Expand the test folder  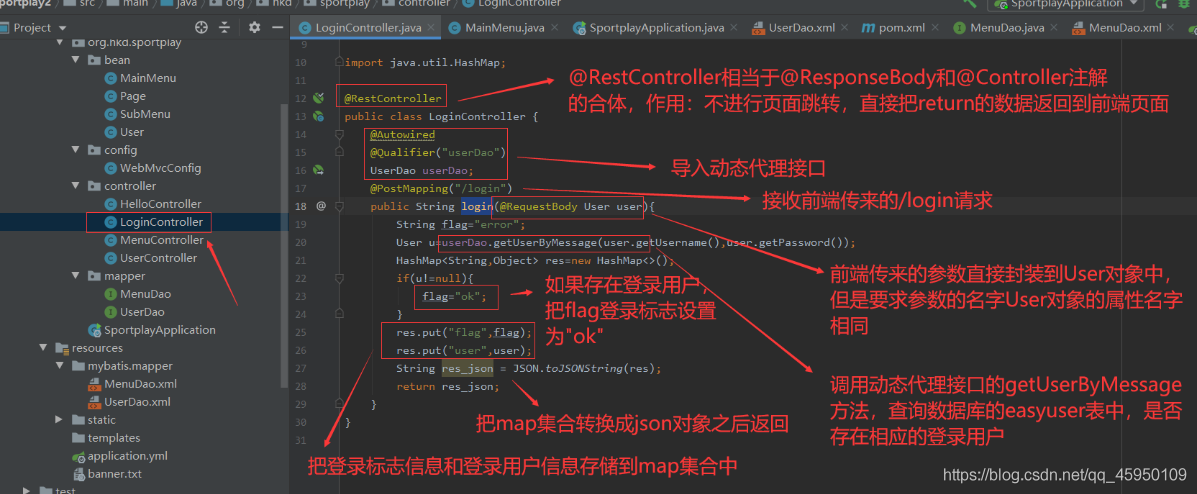click(27, 490)
